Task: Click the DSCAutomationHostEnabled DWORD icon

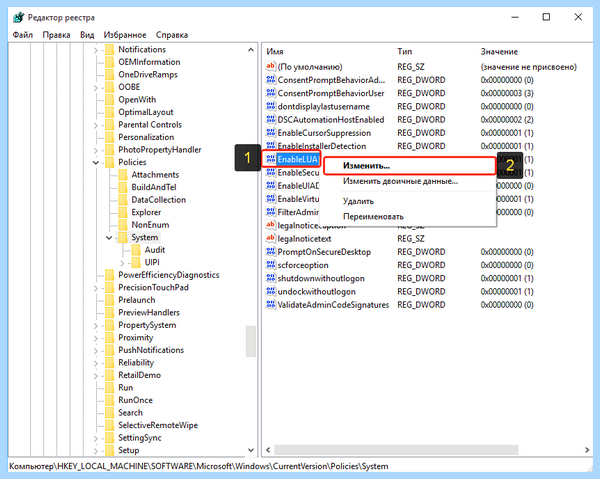Action: coord(271,119)
